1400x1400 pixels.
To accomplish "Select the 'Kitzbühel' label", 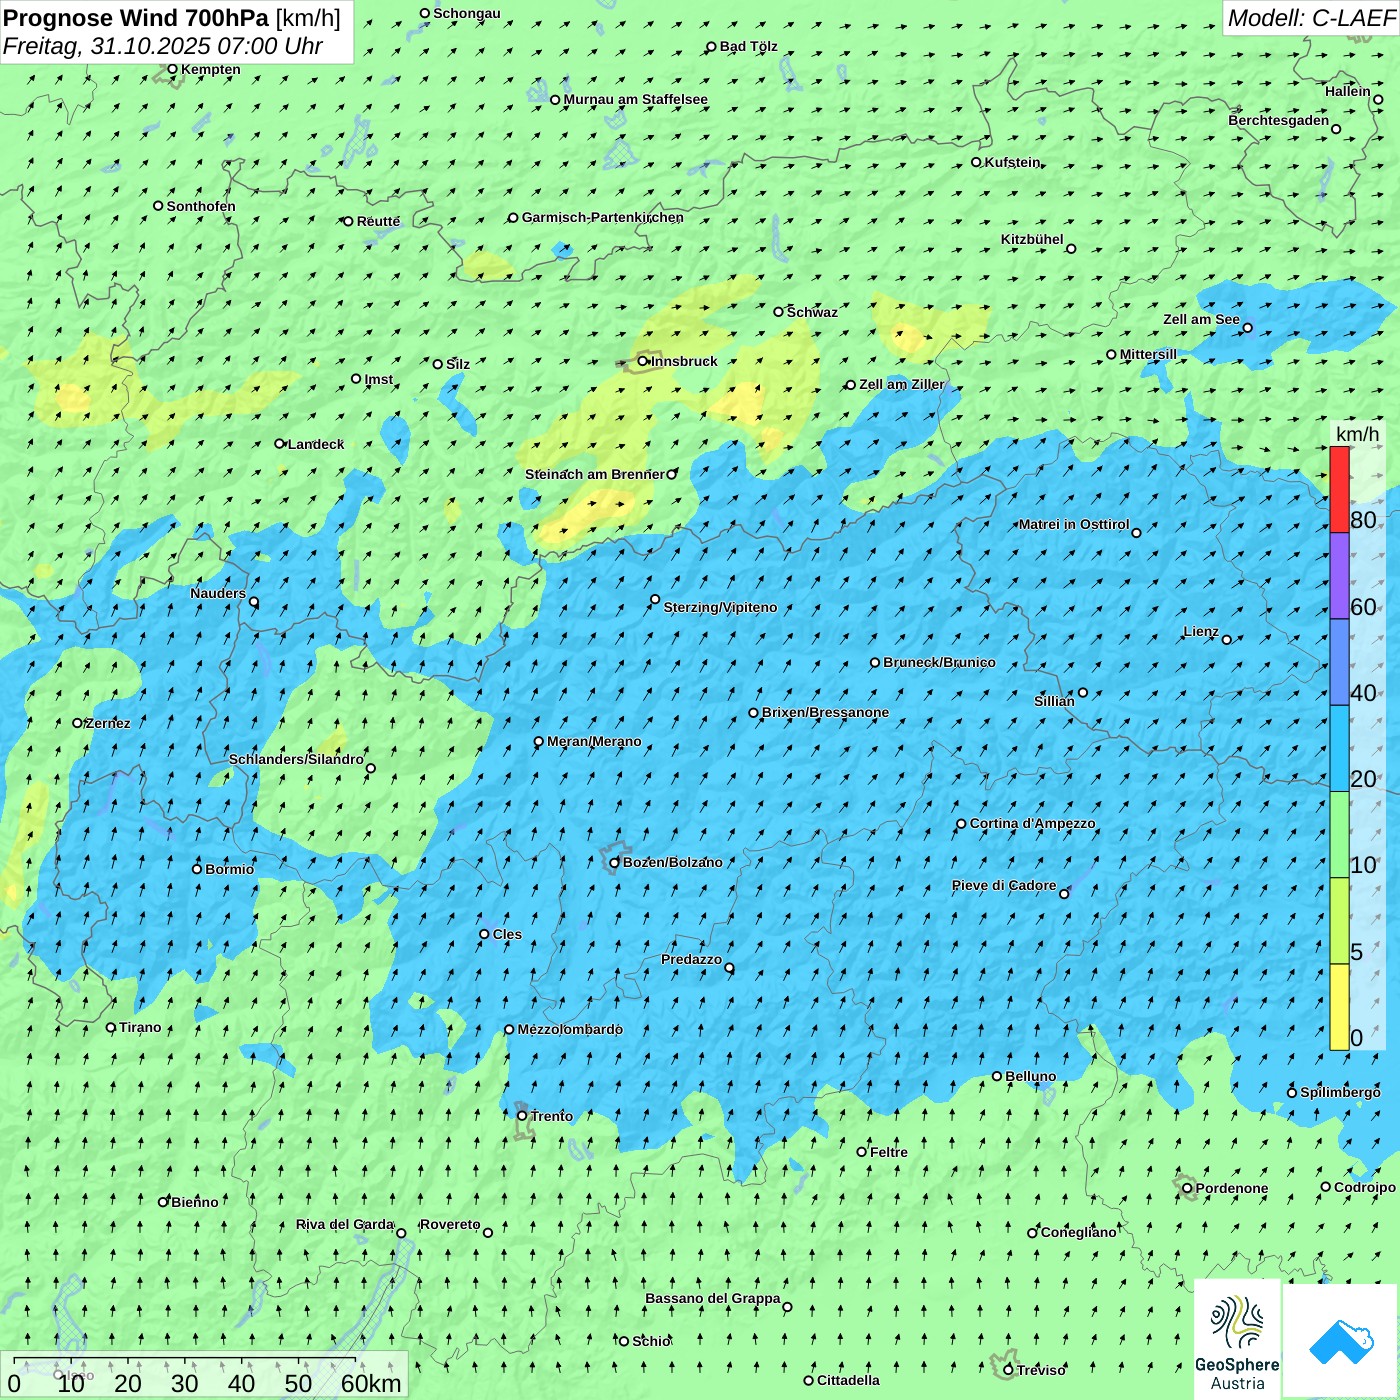I will pyautogui.click(x=1032, y=239).
